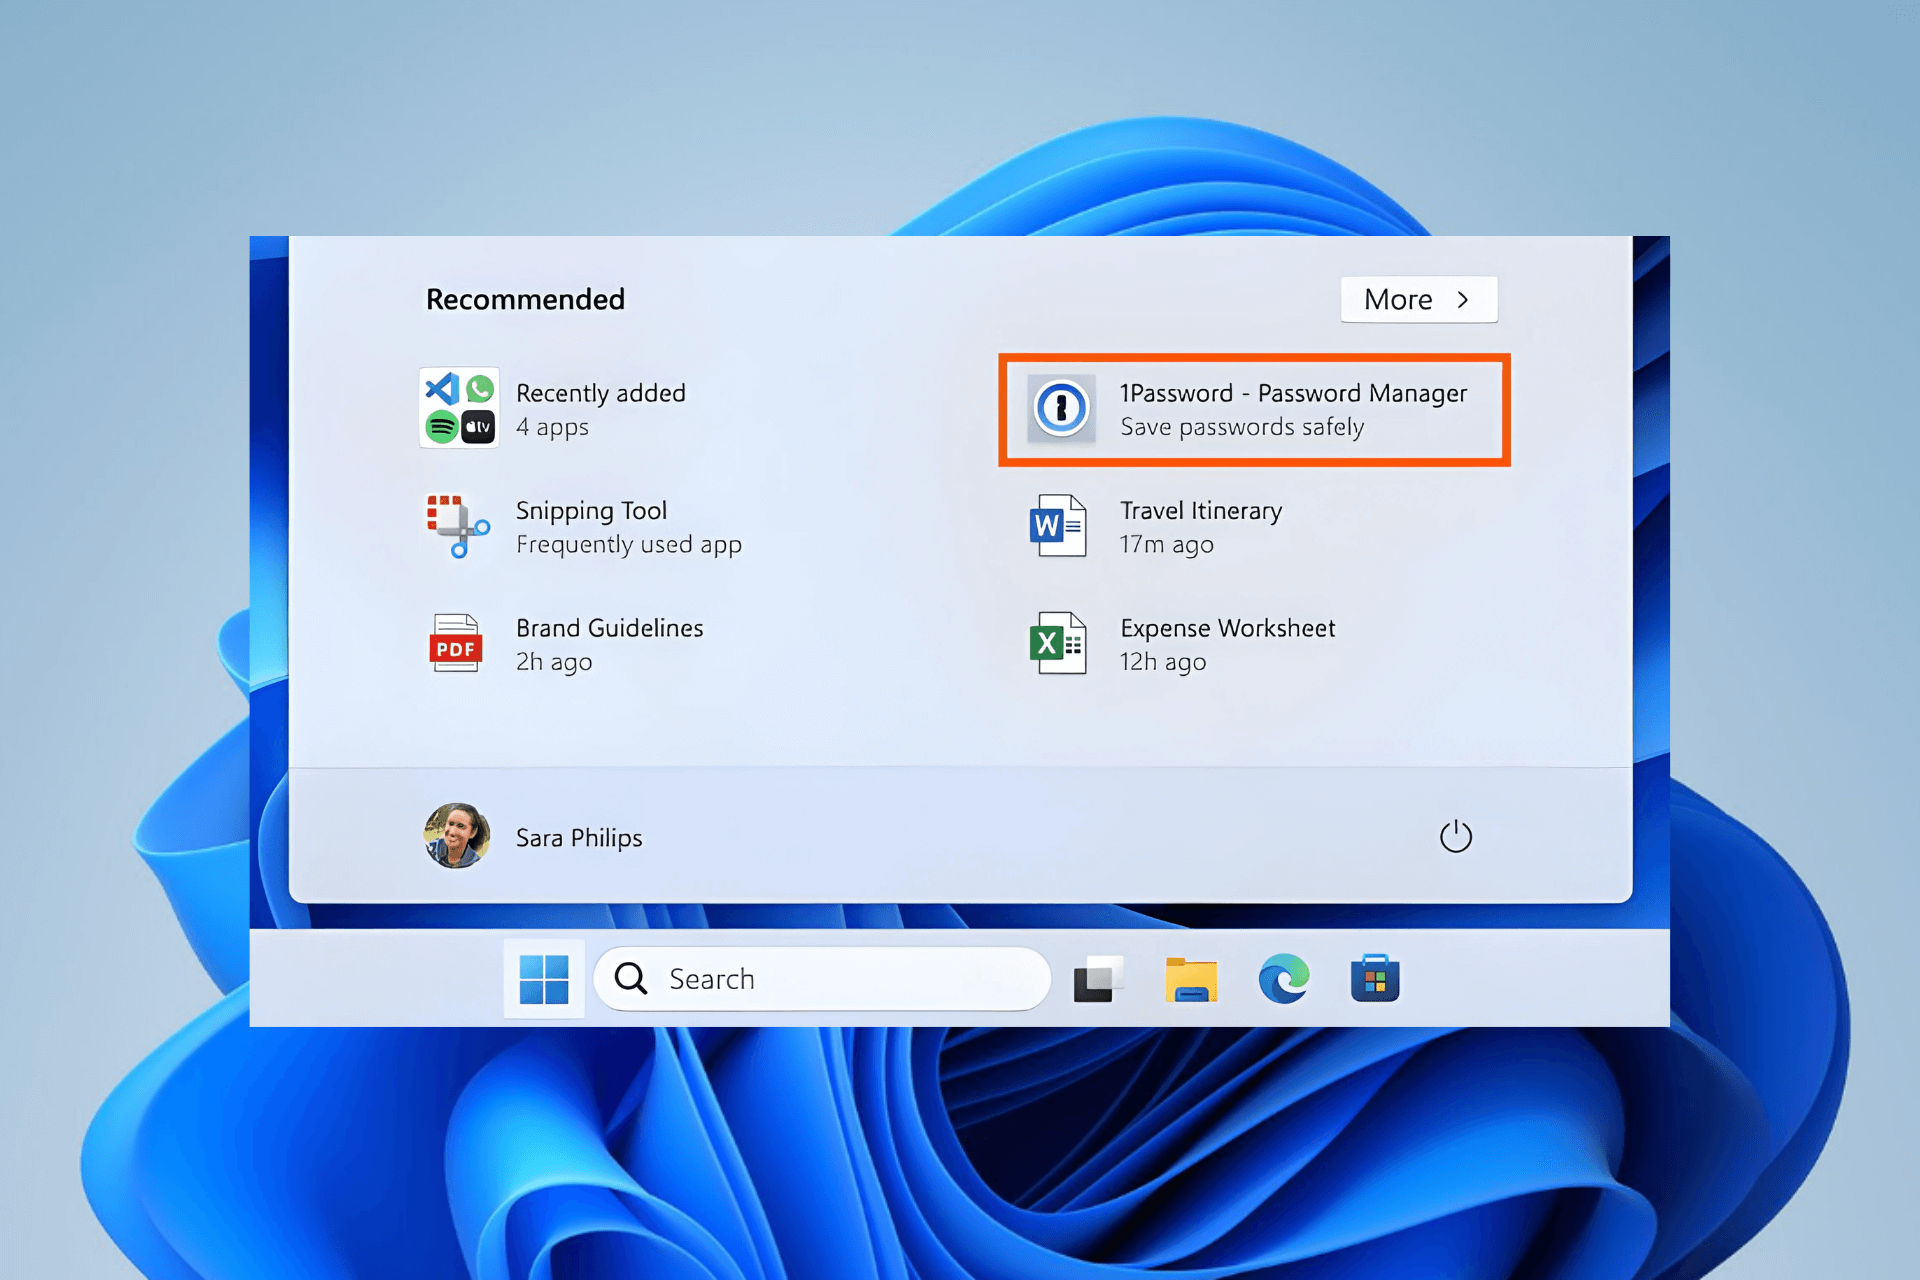
Task: Click the taskbar Search input field
Action: (822, 979)
